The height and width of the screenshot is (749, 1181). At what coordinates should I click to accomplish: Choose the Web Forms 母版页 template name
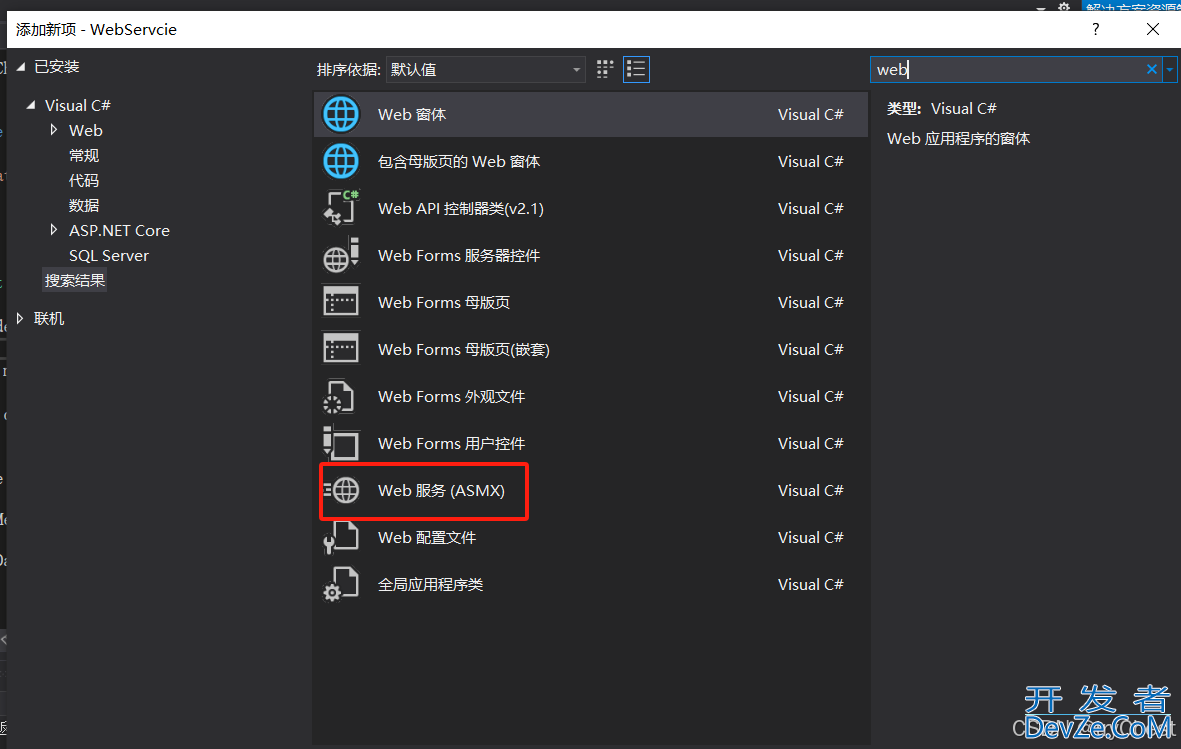444,302
